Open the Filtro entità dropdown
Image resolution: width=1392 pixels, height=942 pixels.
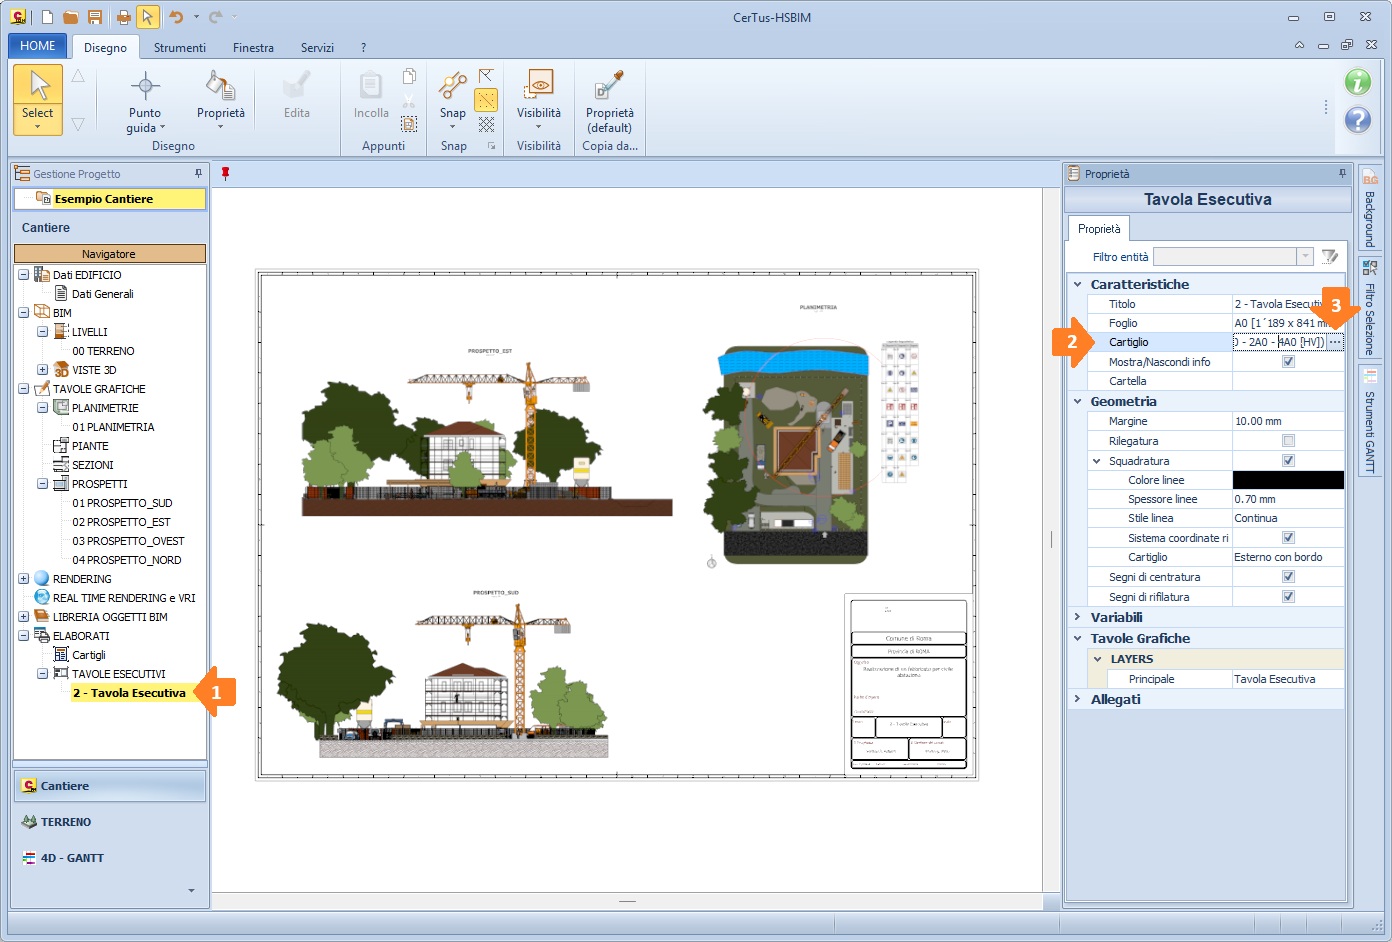(x=1305, y=257)
